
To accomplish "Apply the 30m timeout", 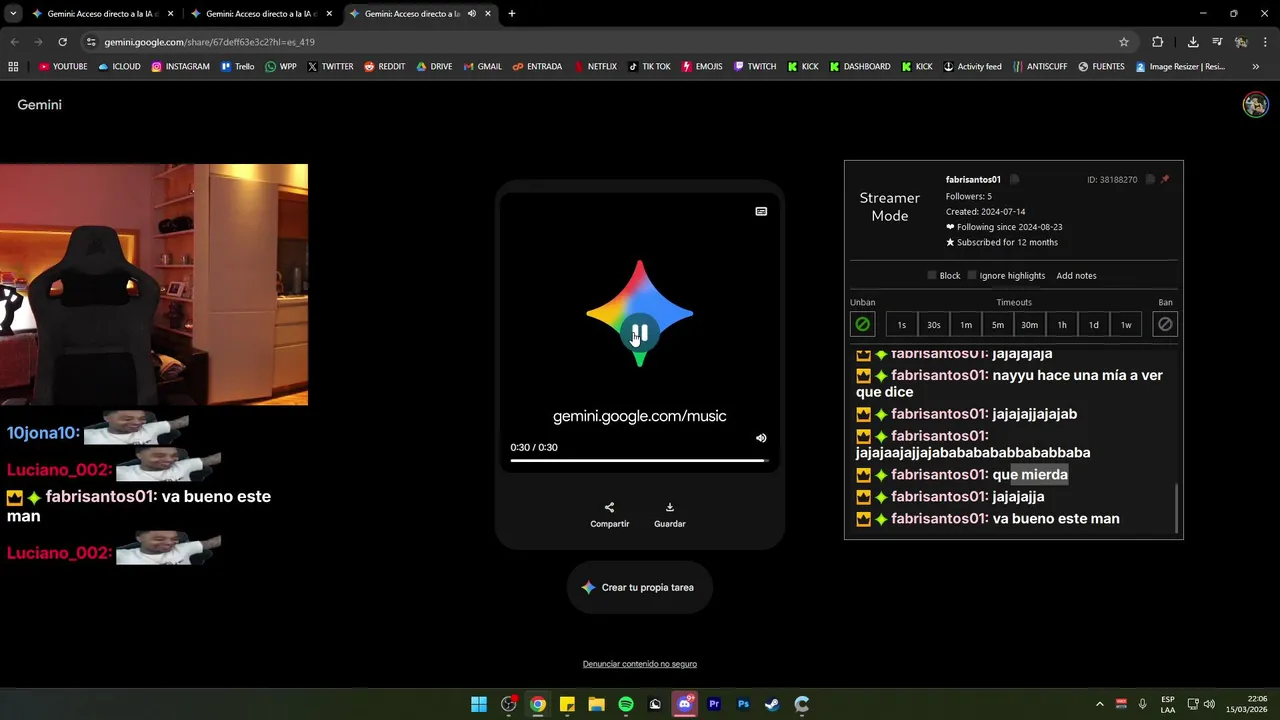I will pyautogui.click(x=1030, y=325).
